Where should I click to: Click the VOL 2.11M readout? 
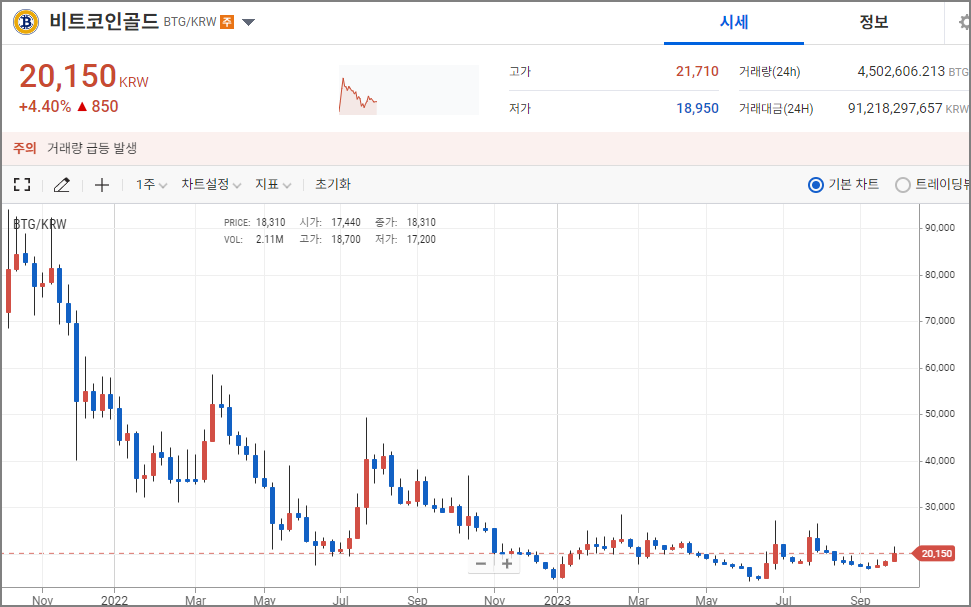tap(254, 240)
